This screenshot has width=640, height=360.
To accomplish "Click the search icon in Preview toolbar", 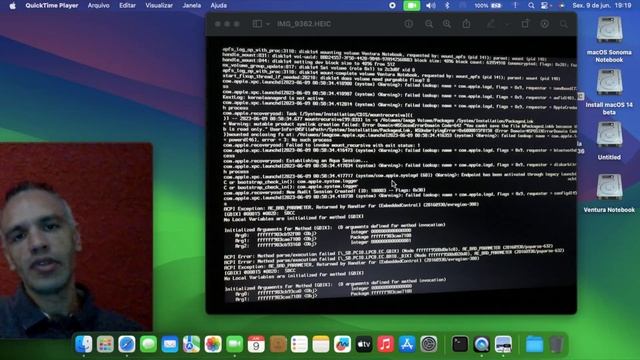I will [564, 24].
